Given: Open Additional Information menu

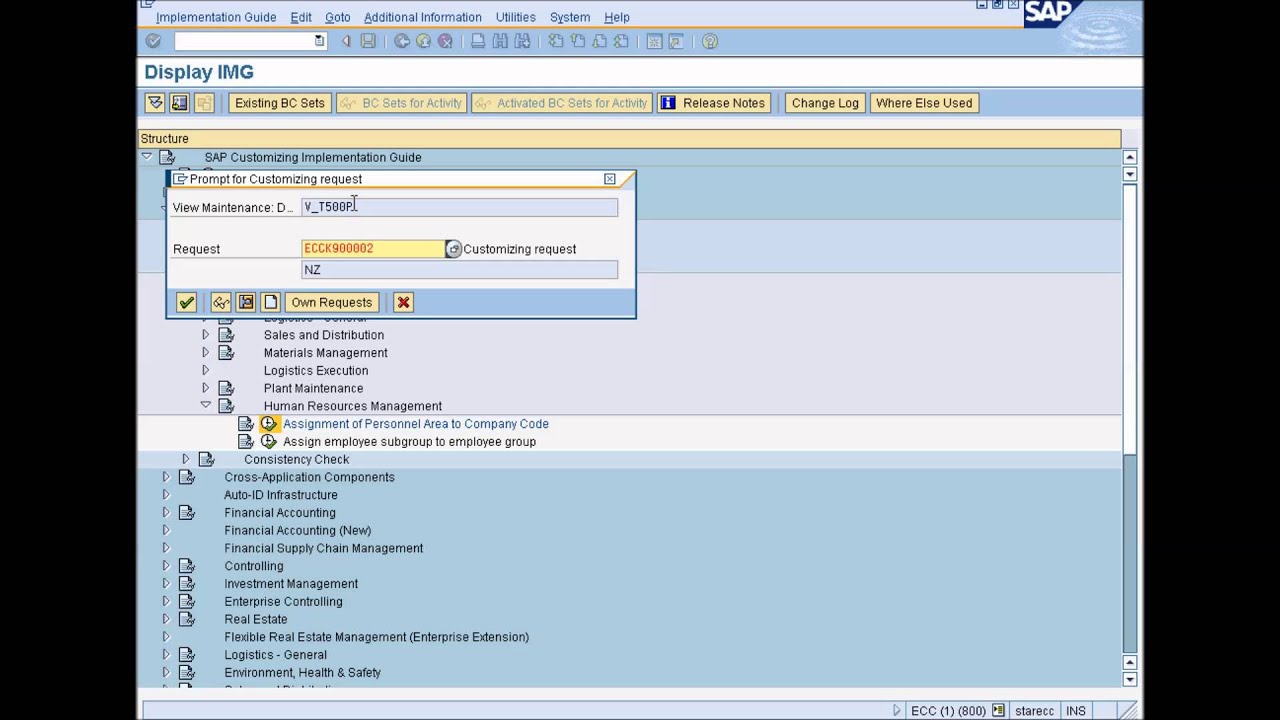Looking at the screenshot, I should coord(423,17).
